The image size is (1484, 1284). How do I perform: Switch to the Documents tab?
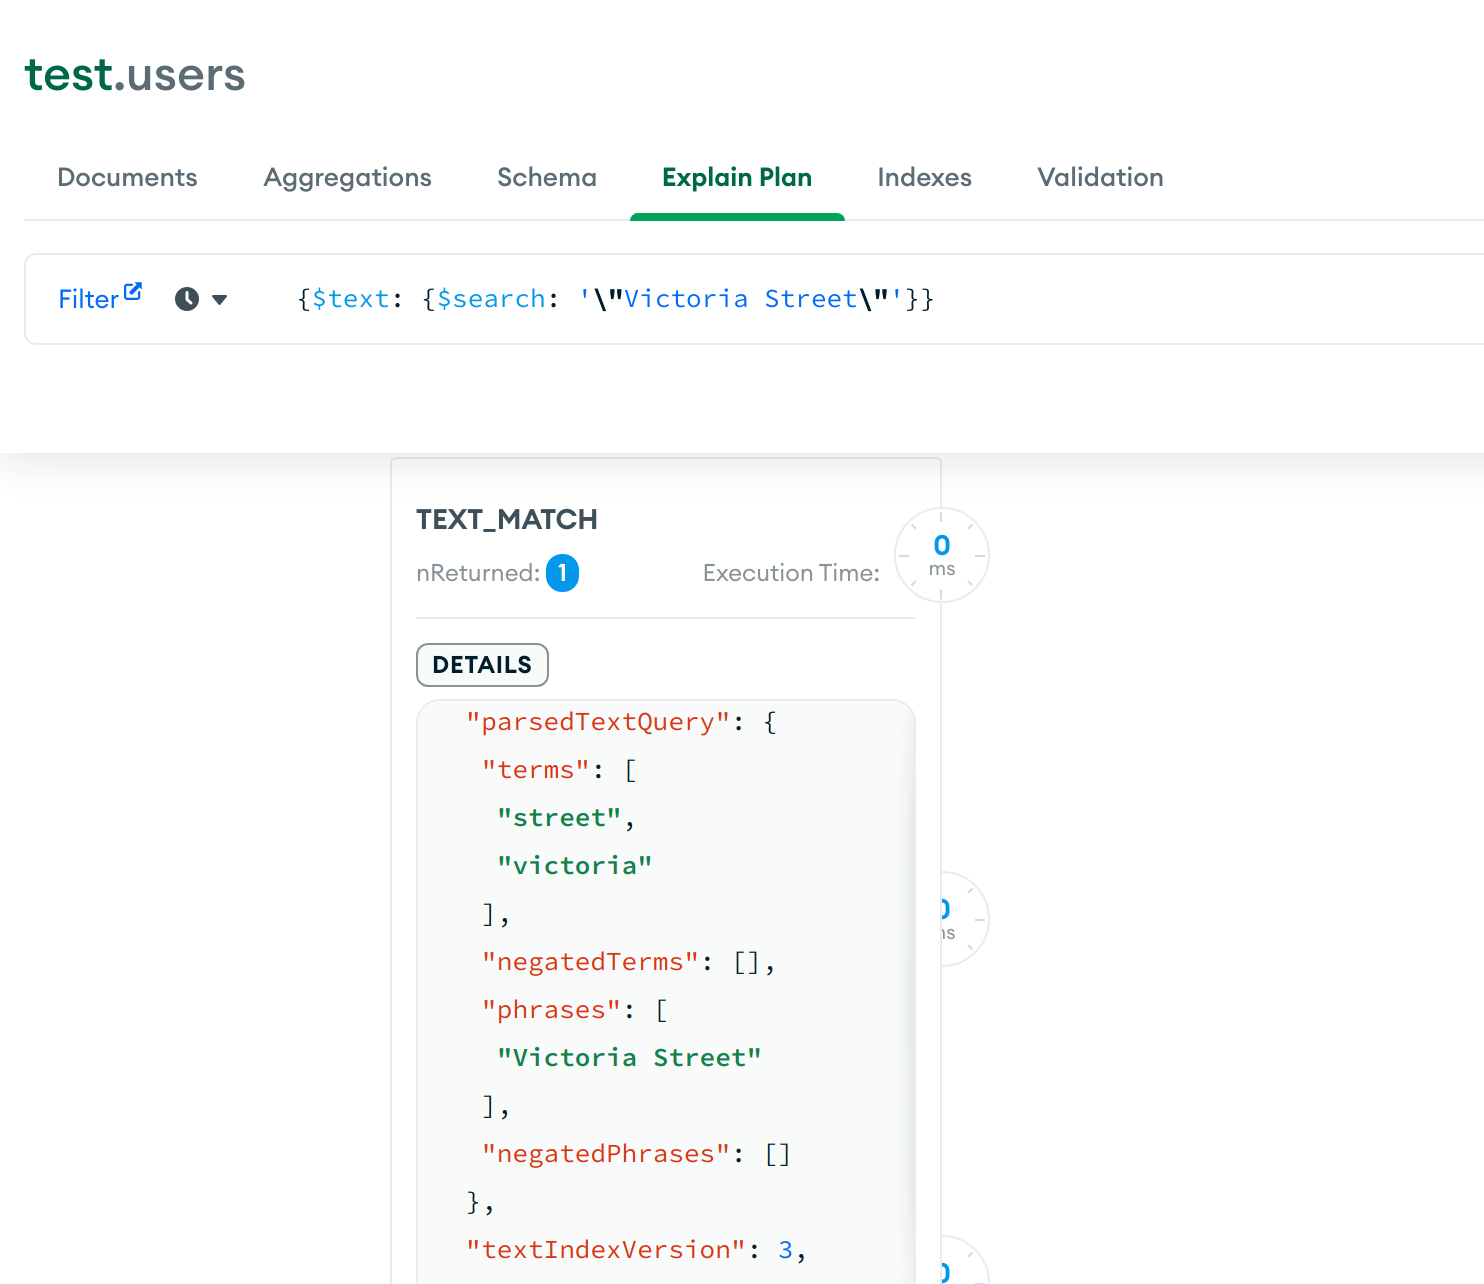tap(127, 177)
